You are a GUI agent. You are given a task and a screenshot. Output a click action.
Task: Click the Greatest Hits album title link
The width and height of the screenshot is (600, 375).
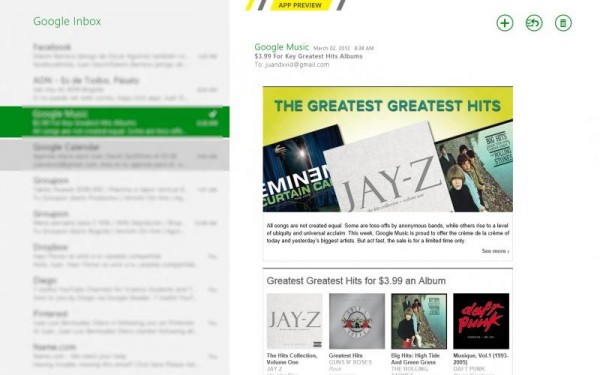point(346,355)
